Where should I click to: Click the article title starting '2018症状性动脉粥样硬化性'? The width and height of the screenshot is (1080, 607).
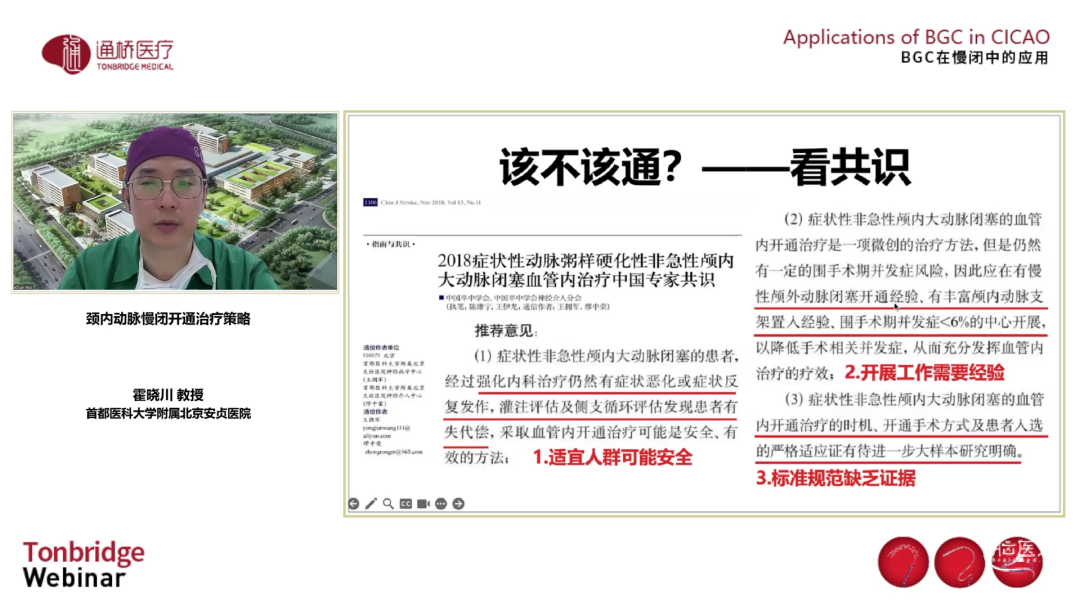click(x=586, y=270)
